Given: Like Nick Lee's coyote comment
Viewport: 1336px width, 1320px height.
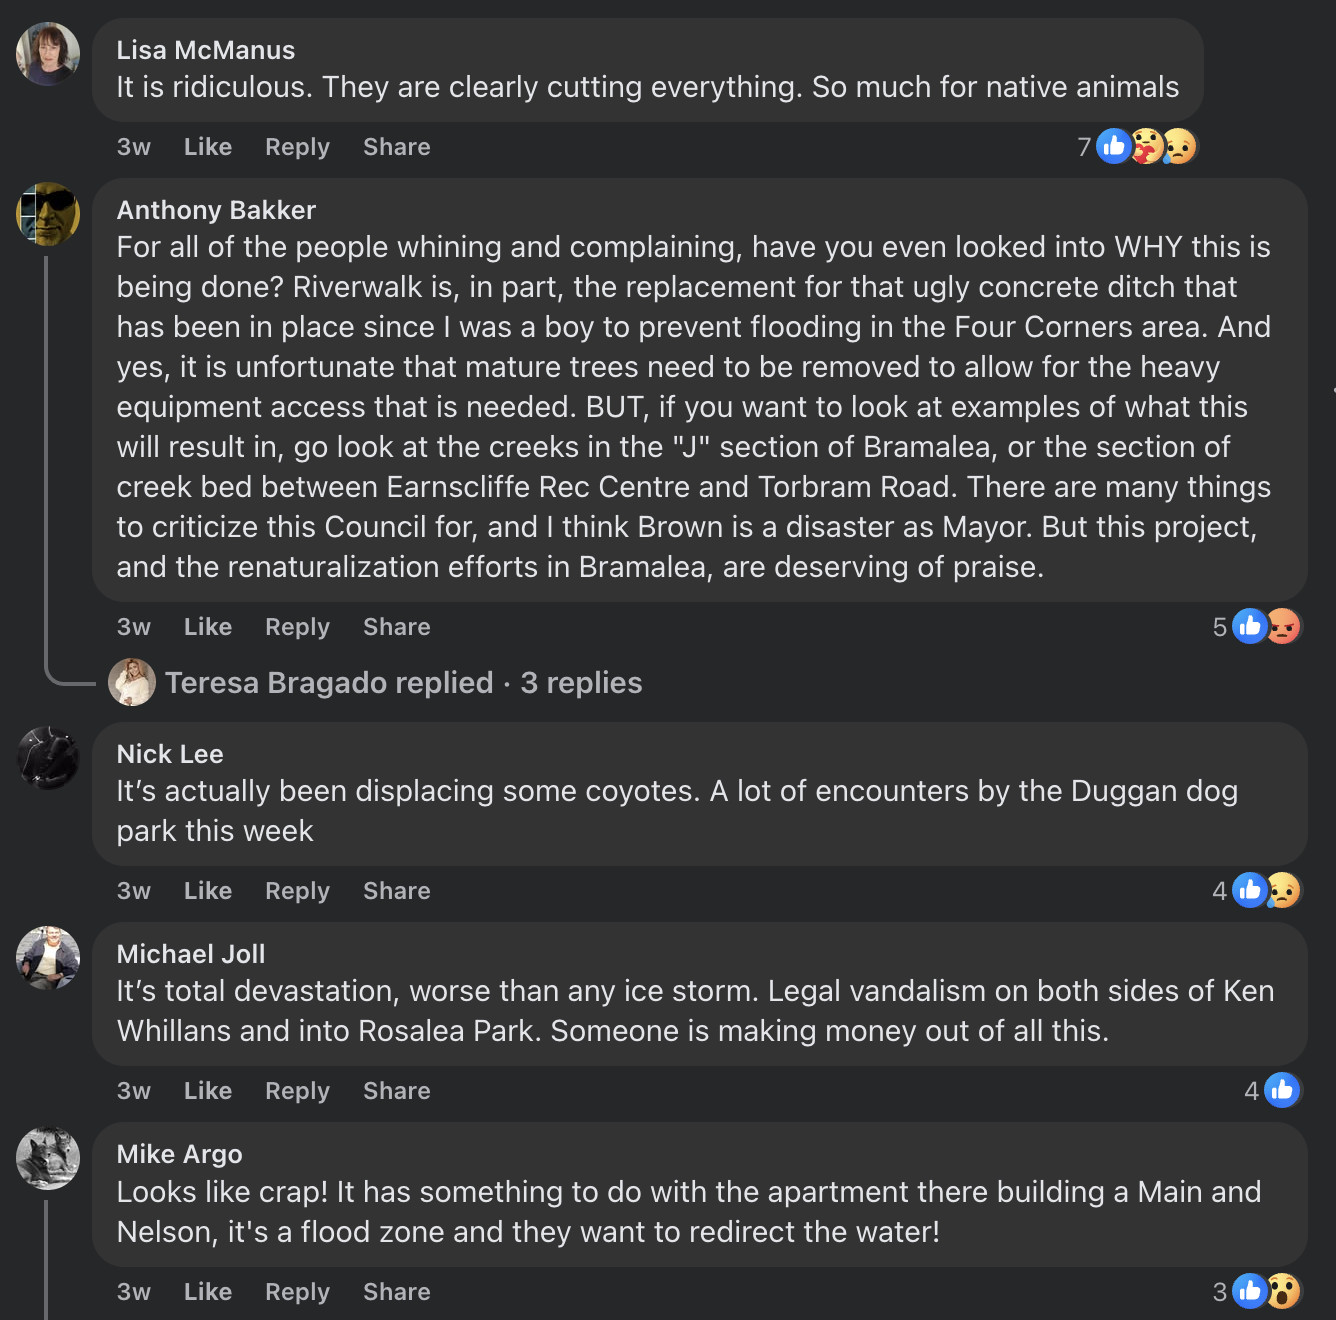Looking at the screenshot, I should click(208, 891).
